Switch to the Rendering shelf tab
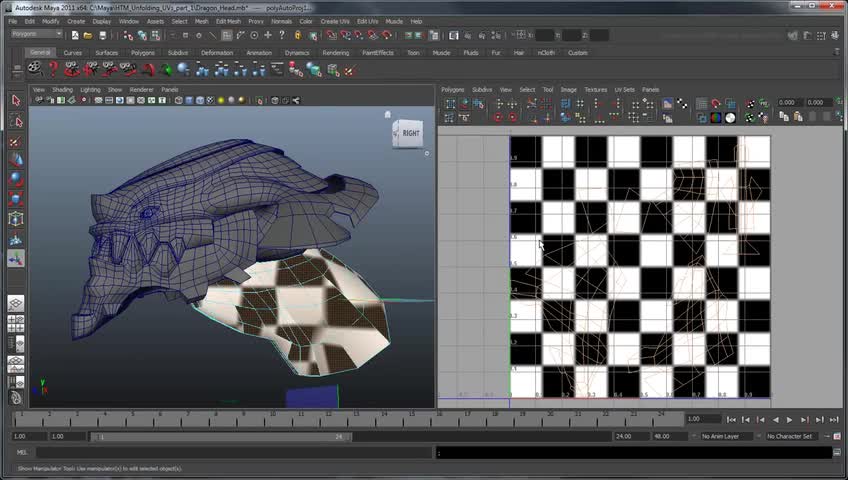 click(336, 53)
